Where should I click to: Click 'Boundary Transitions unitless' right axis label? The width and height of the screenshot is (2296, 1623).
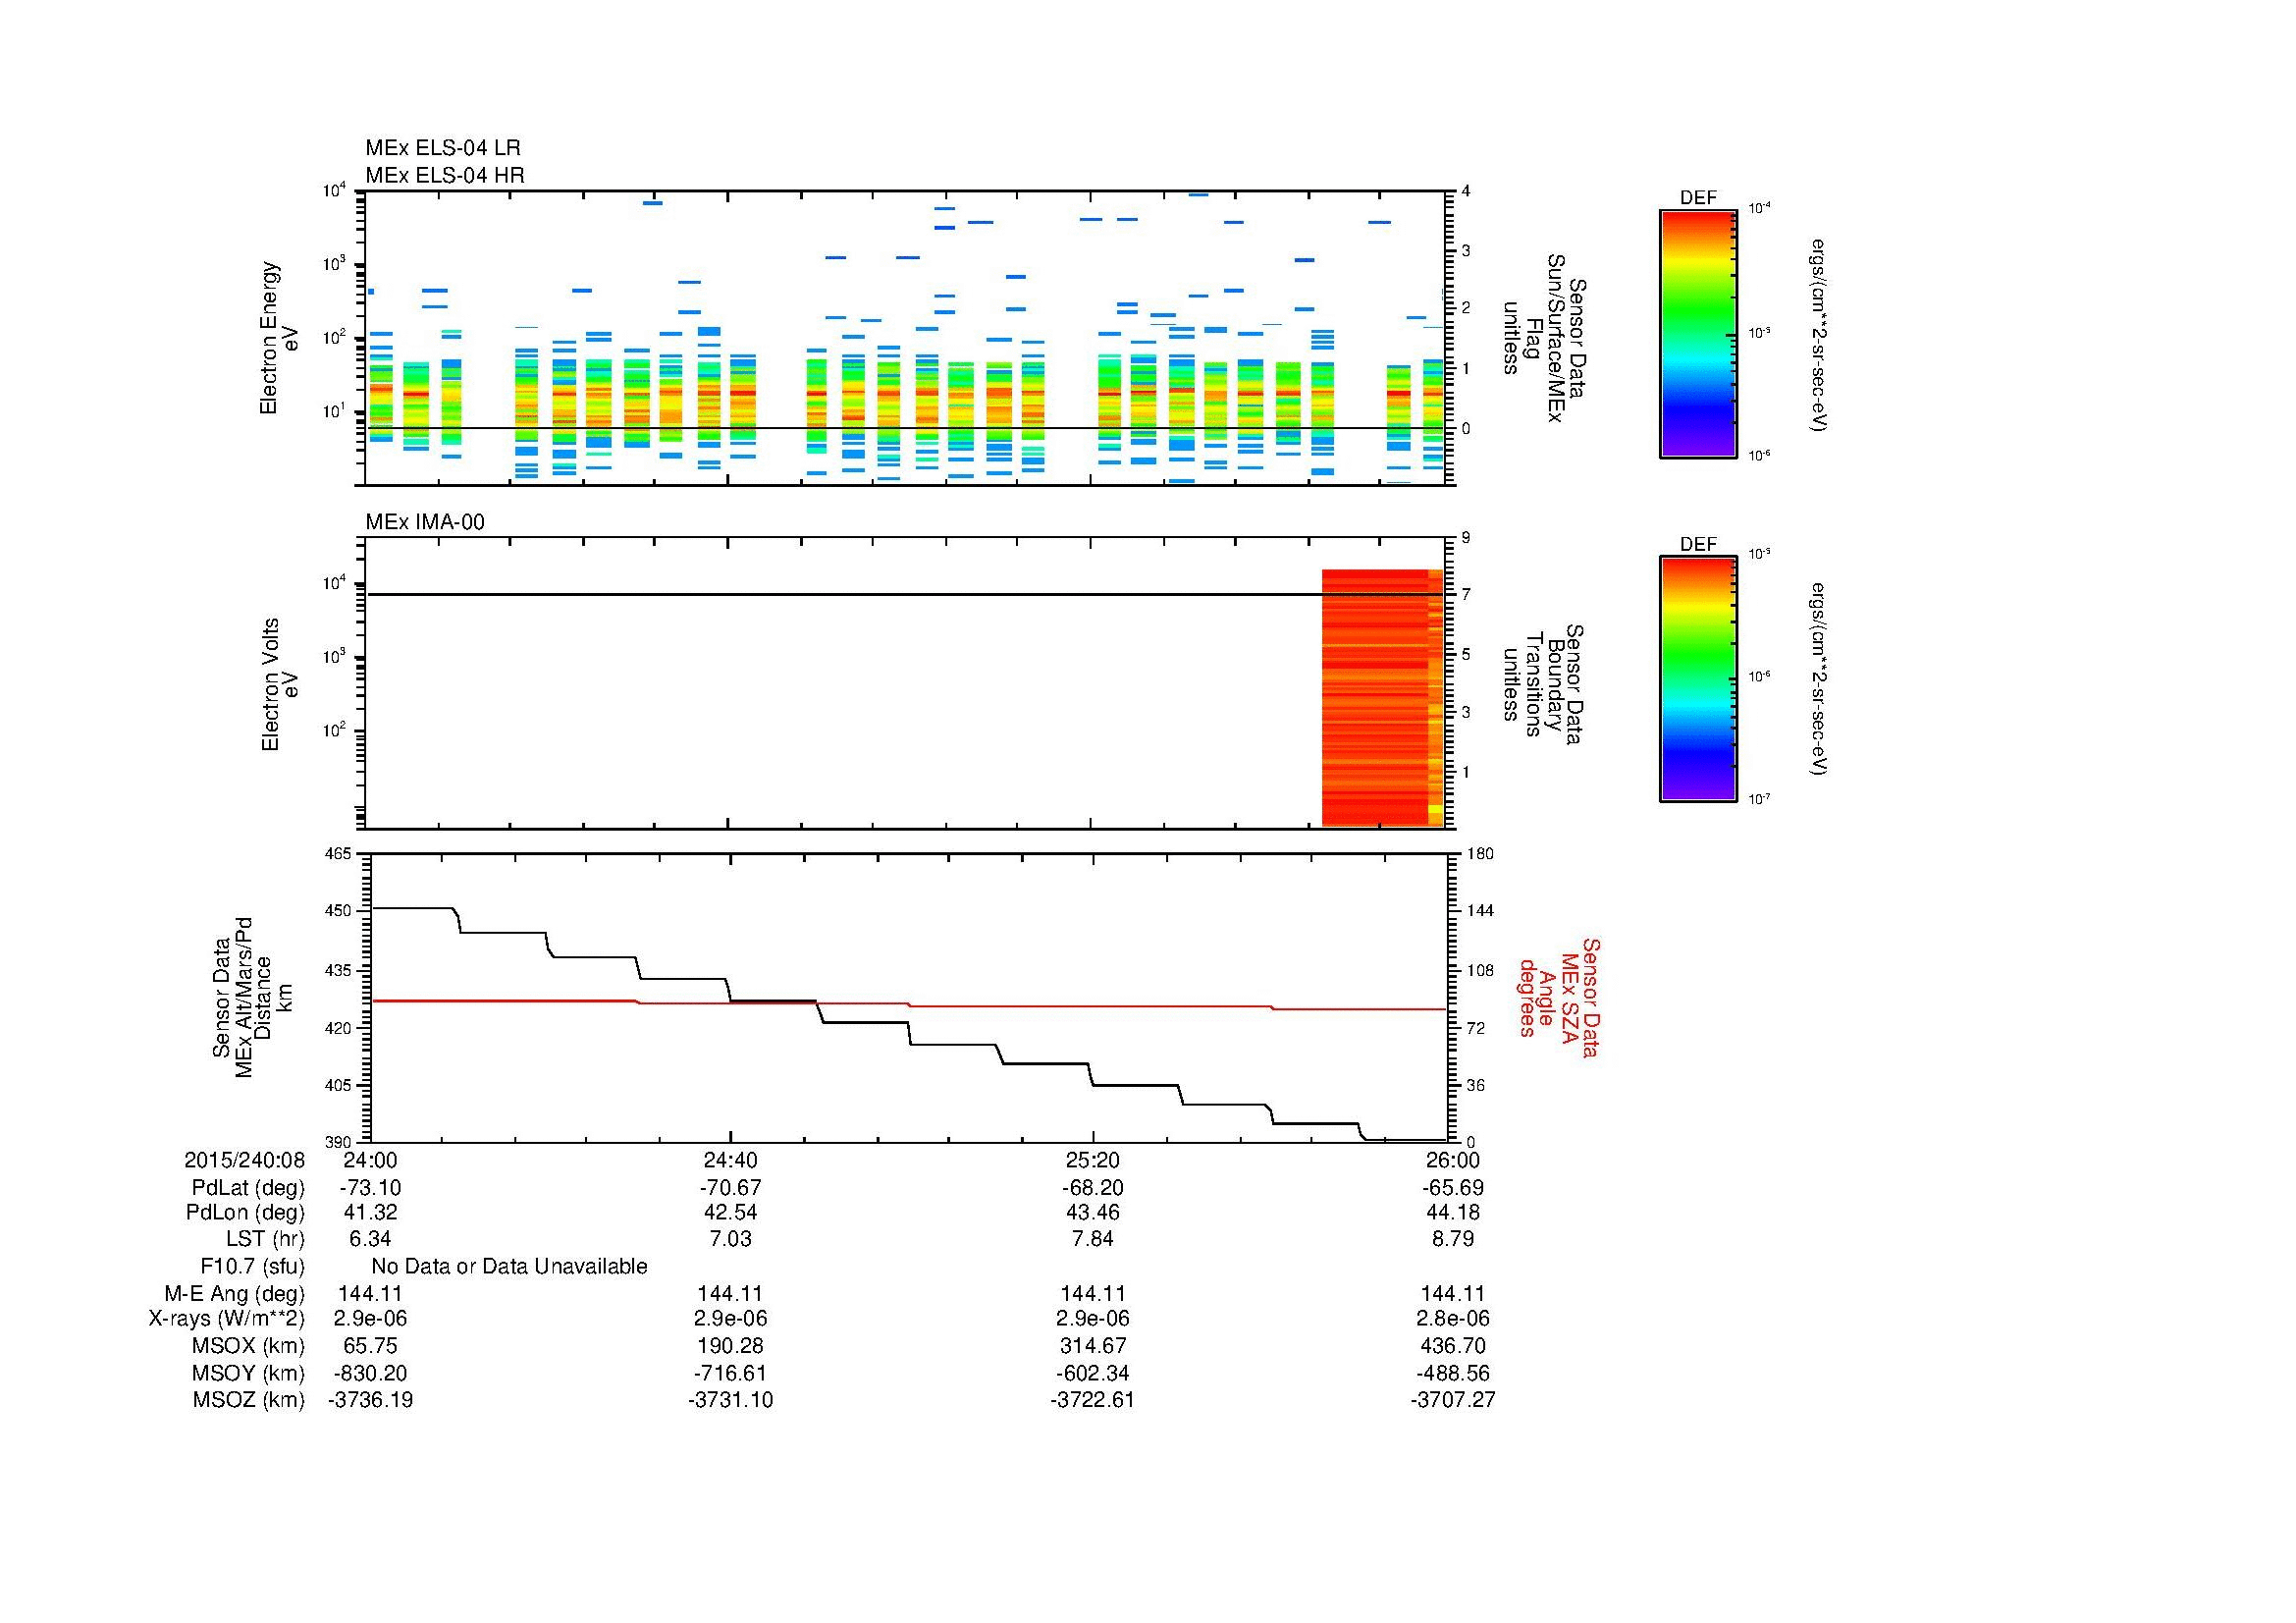[1543, 684]
